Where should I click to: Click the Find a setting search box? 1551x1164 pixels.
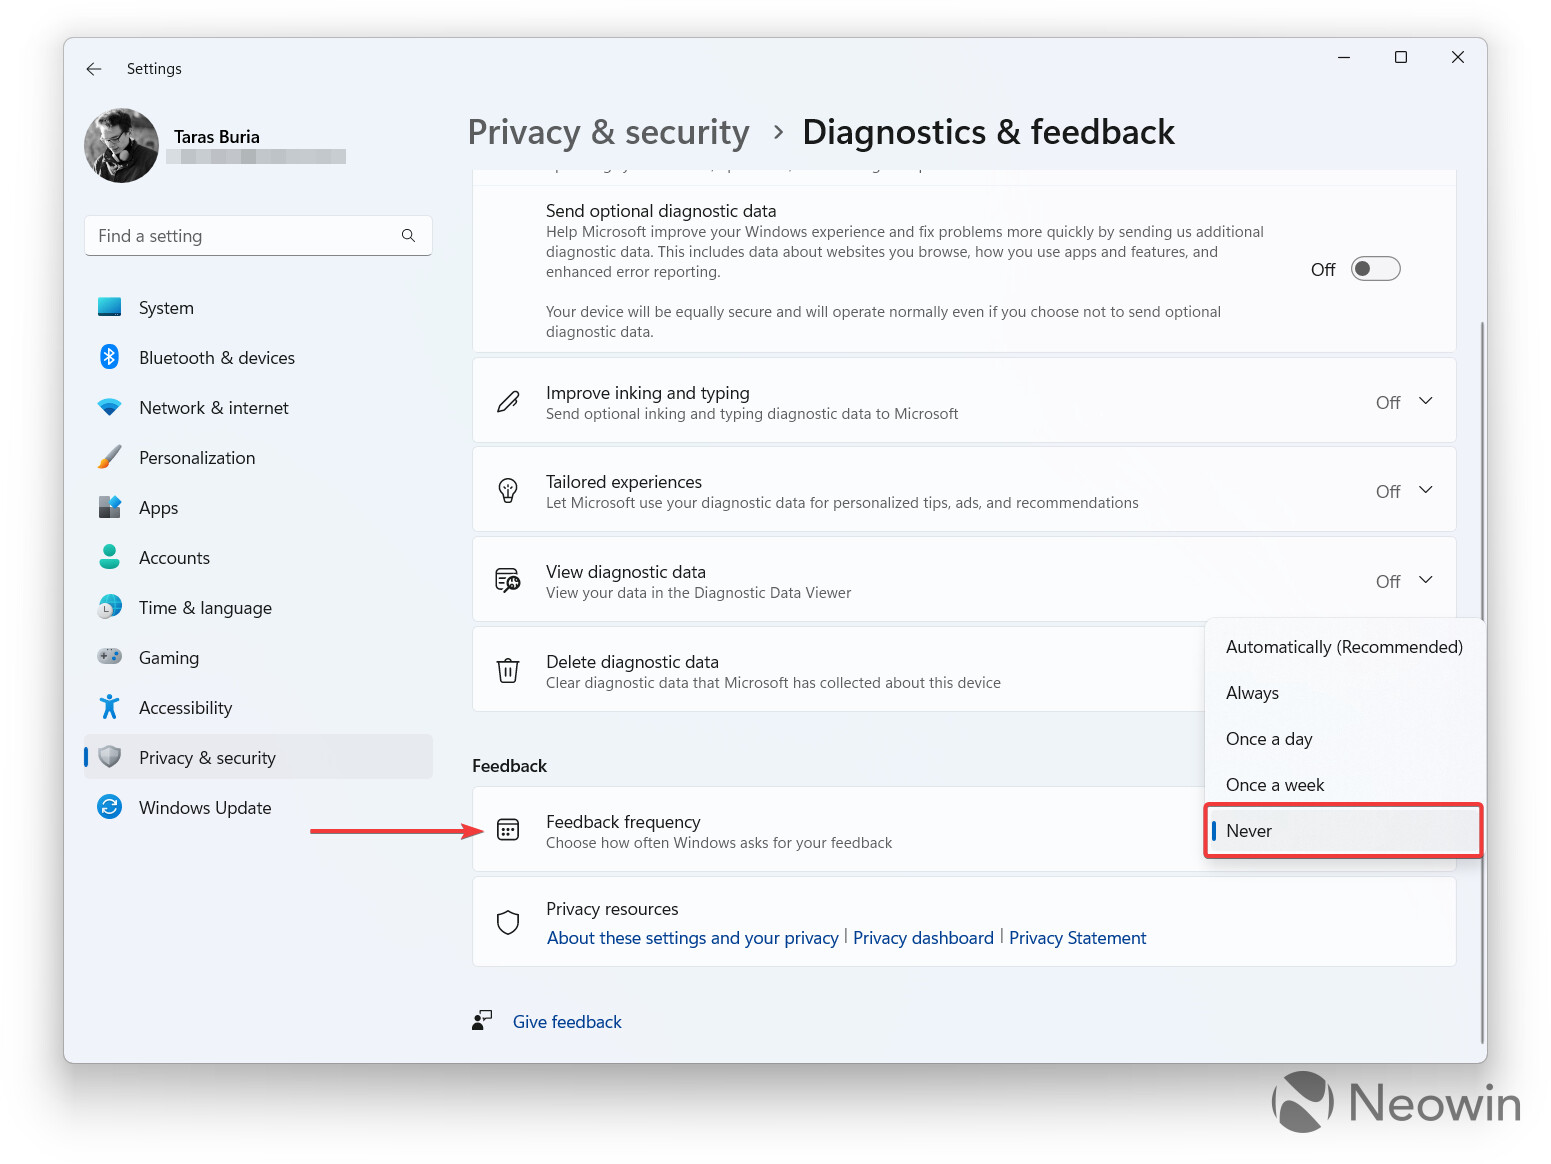258,236
